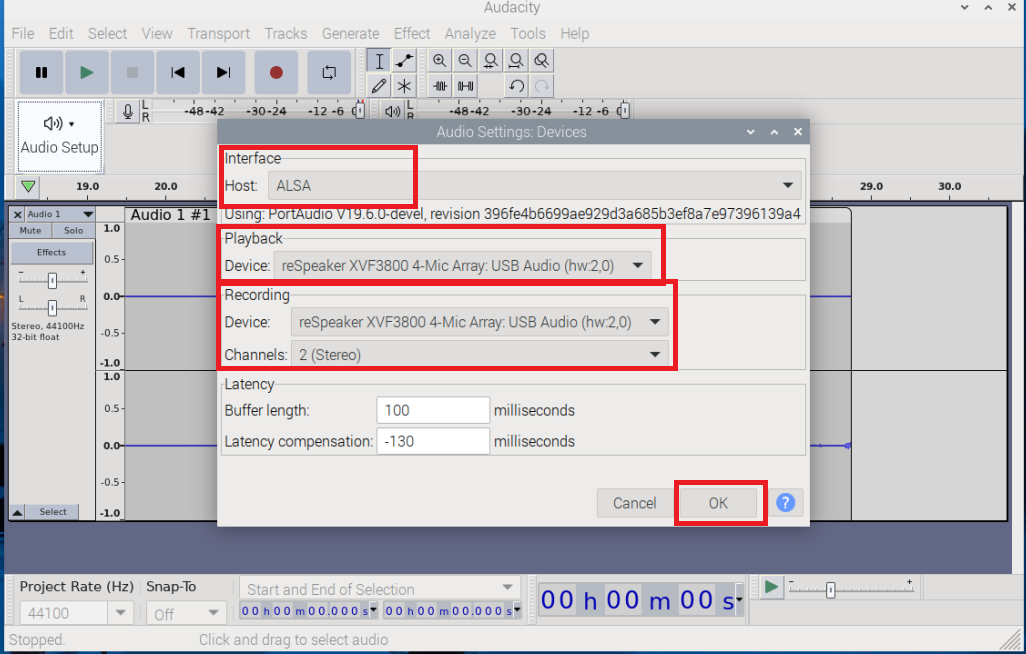Collapse the track with the up-arrow button
This screenshot has height=654, width=1026.
tap(18, 512)
